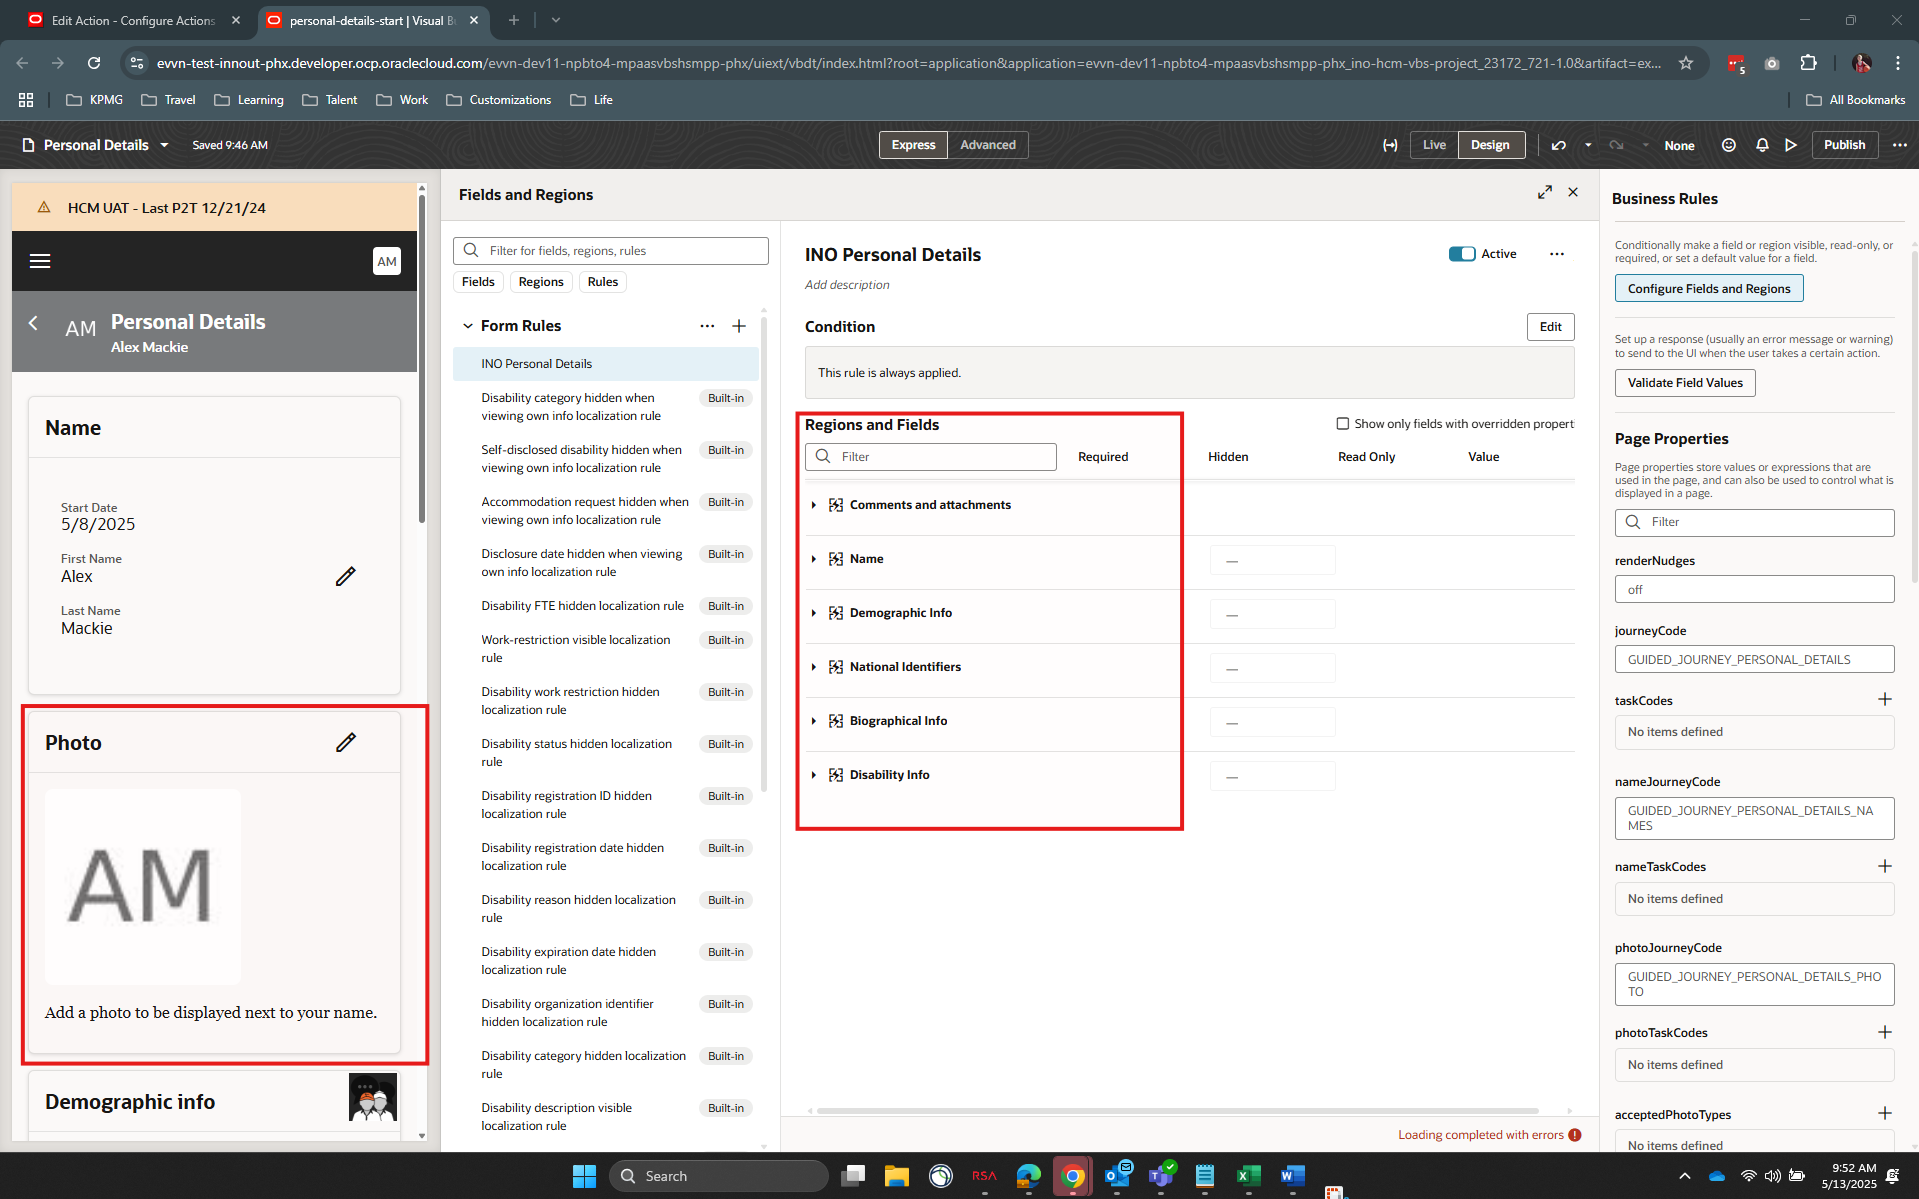This screenshot has height=1199, width=1919.
Task: Click Configure Fields and Regions button
Action: pyautogui.click(x=1708, y=289)
